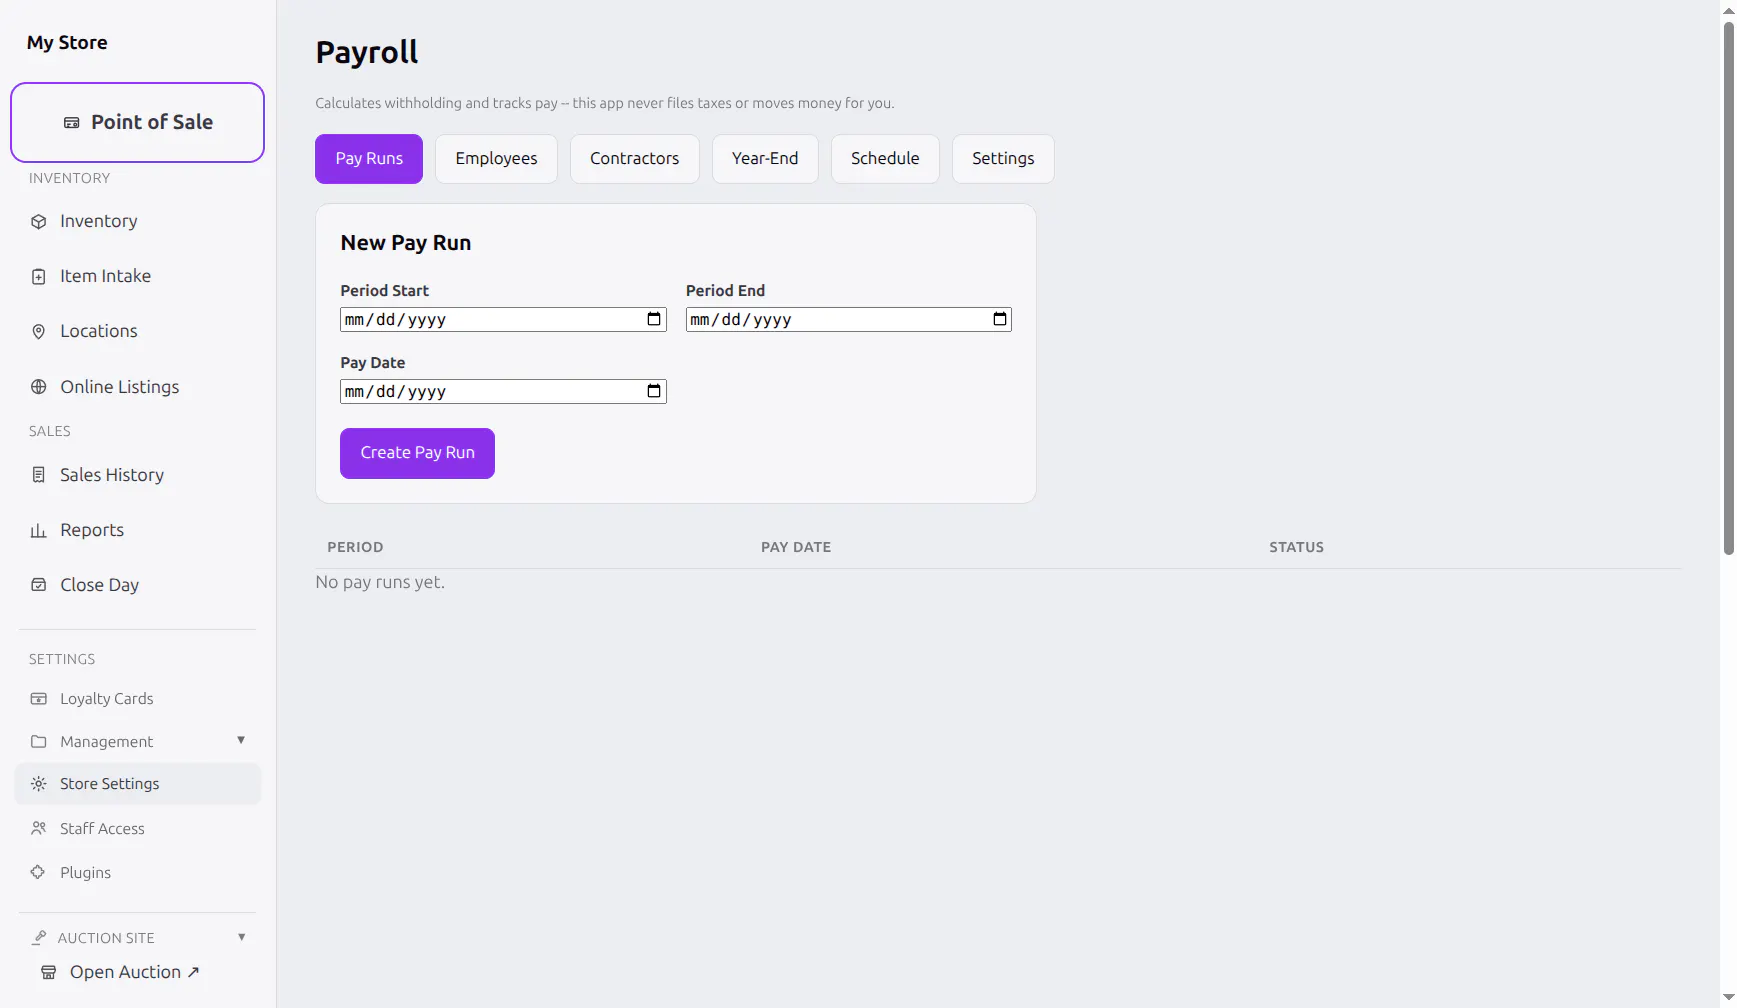Click the Payroll page heading
The image size is (1737, 1008).
pos(367,52)
